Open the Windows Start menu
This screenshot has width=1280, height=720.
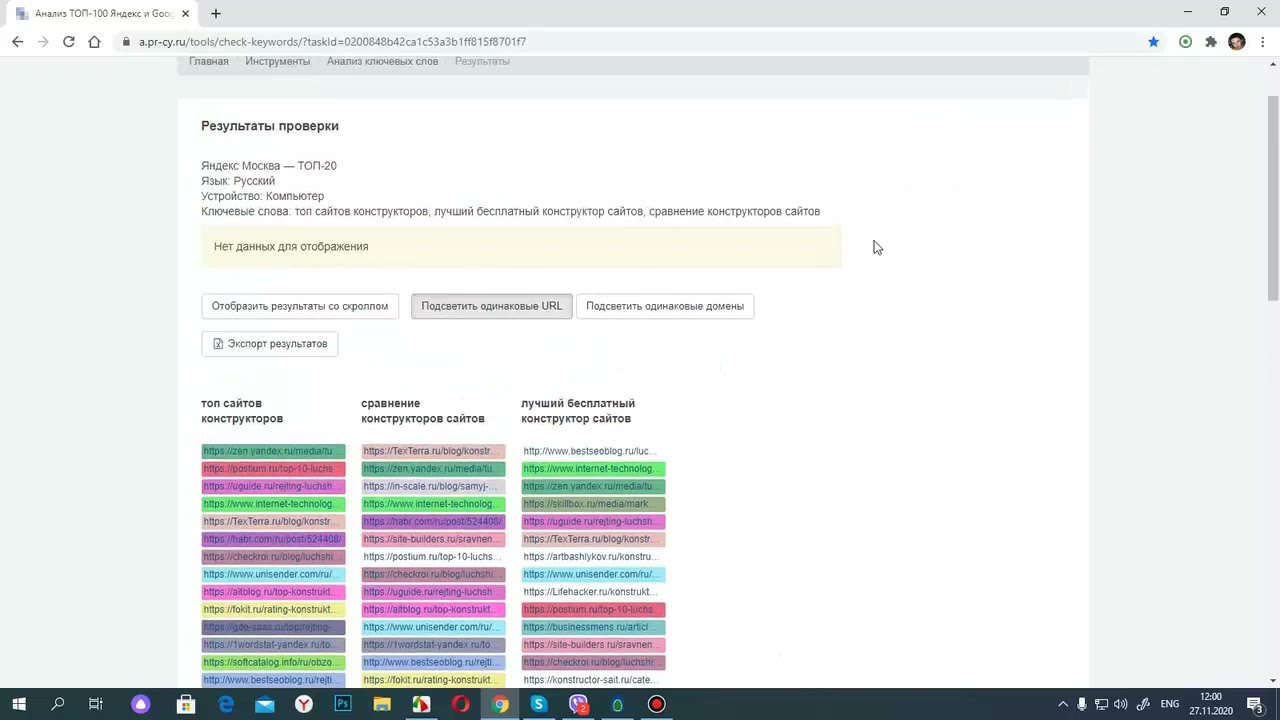pos(18,704)
